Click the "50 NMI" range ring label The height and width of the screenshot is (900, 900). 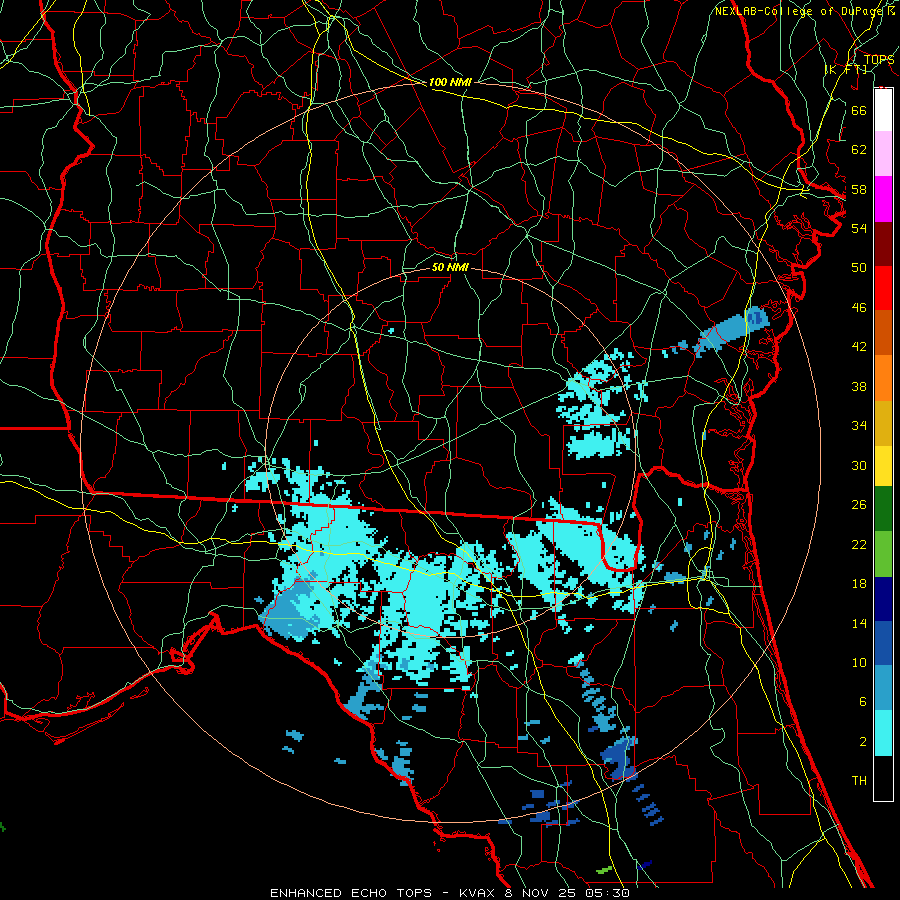(450, 267)
